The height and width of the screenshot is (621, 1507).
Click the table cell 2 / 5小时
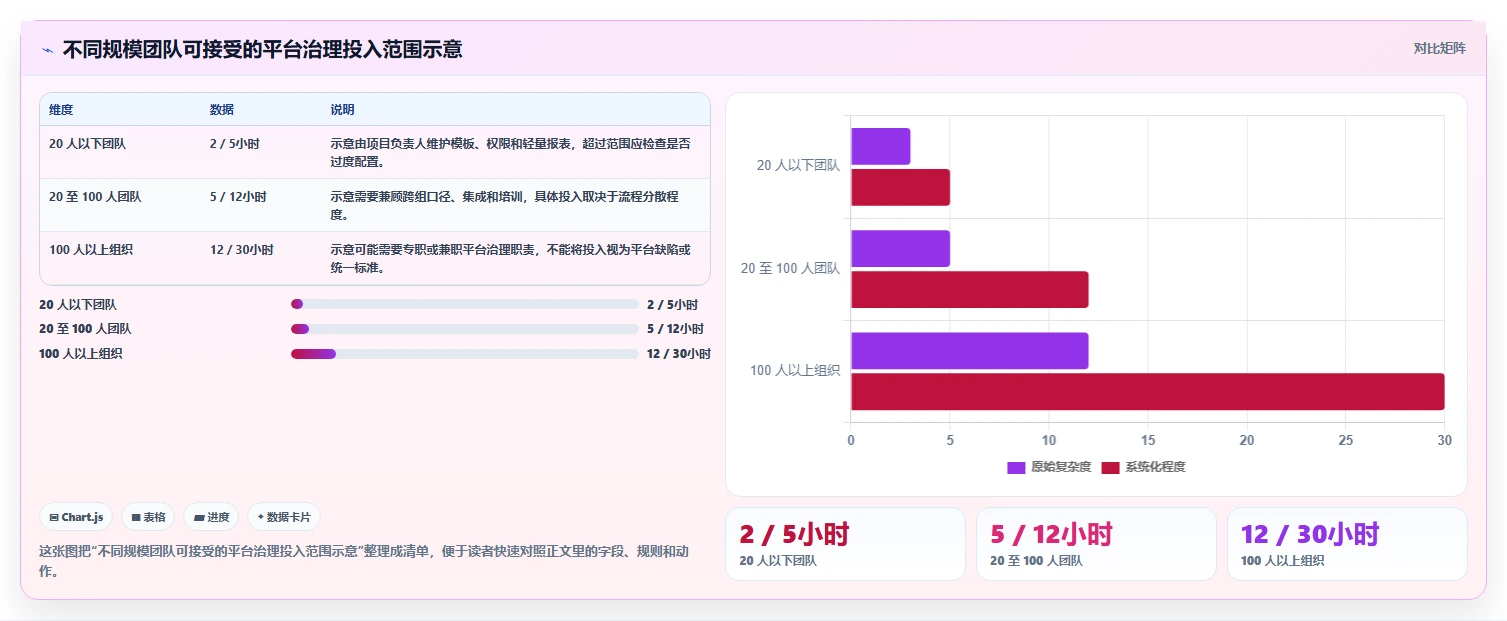(235, 144)
